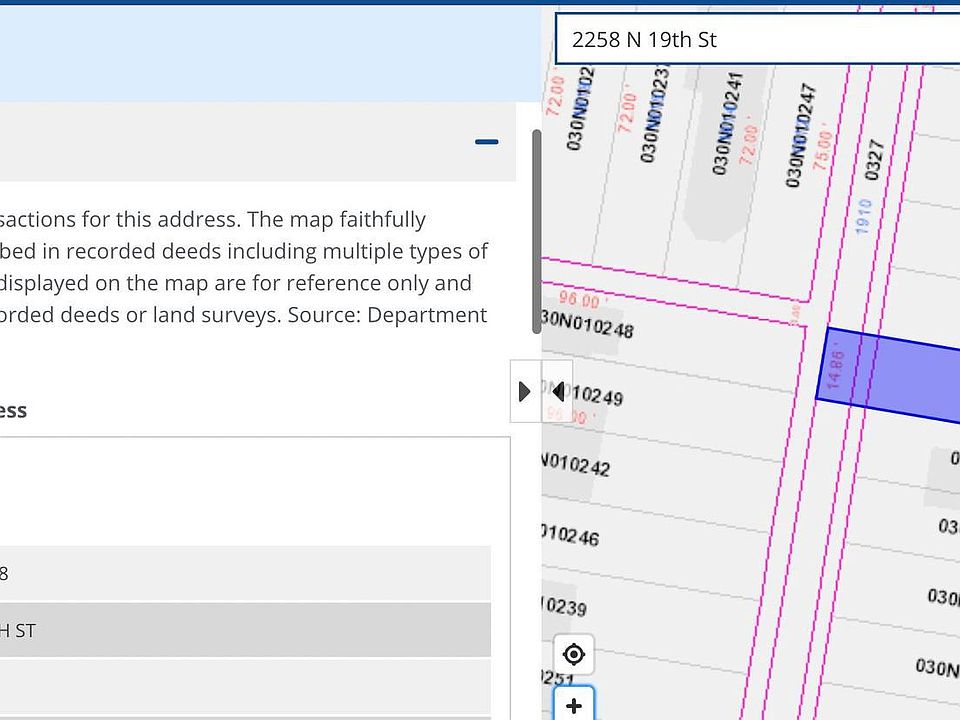Click parcel label 030N010241 on the map
This screenshot has width=960, height=720.
[x=728, y=123]
